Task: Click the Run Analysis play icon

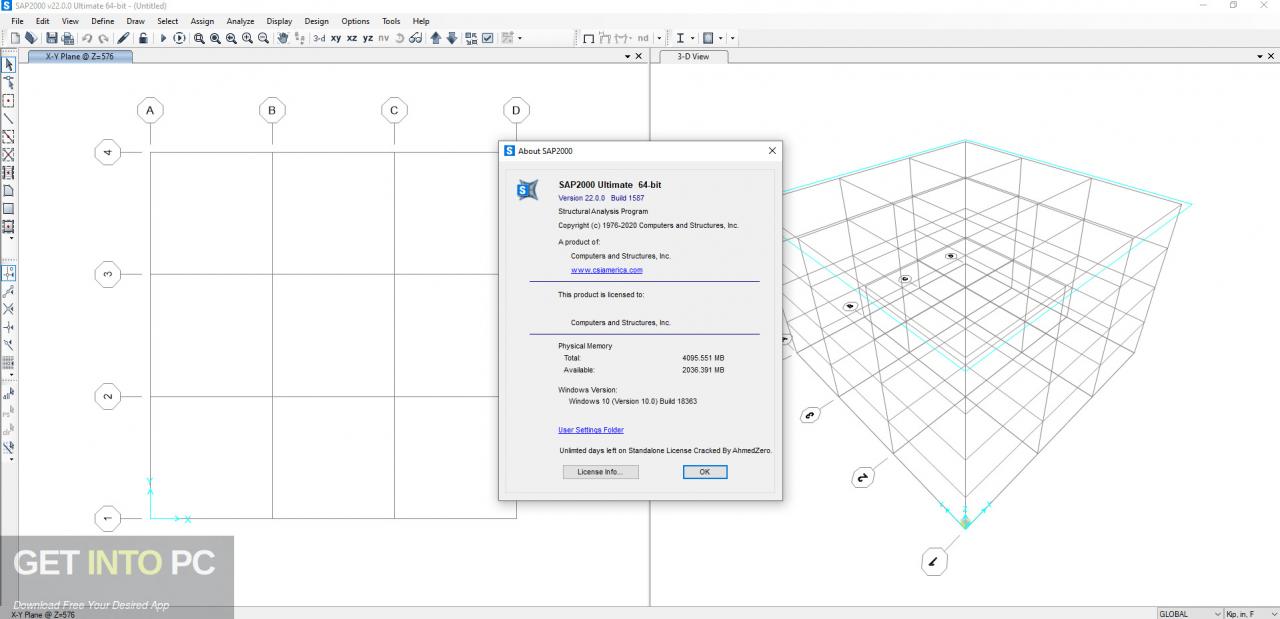Action: point(163,38)
